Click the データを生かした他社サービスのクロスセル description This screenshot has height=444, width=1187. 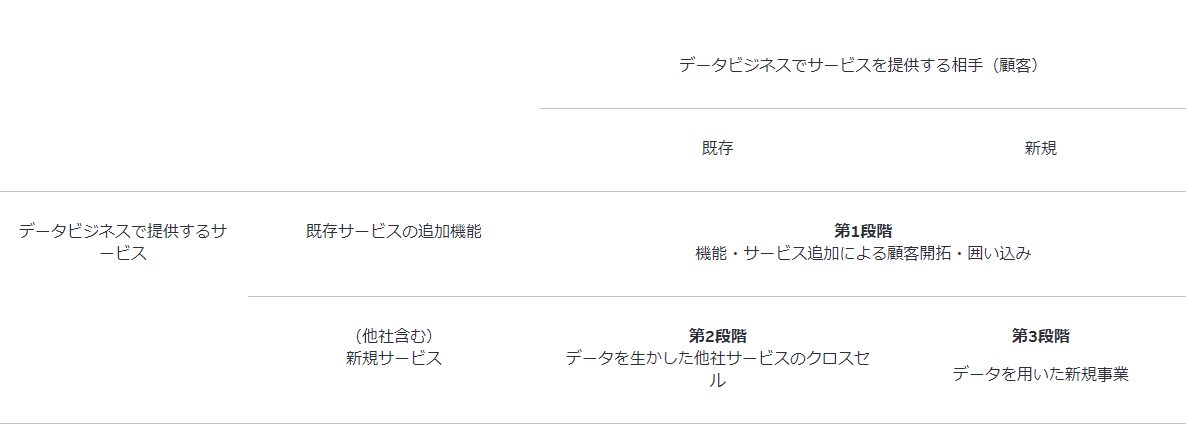(x=717, y=358)
